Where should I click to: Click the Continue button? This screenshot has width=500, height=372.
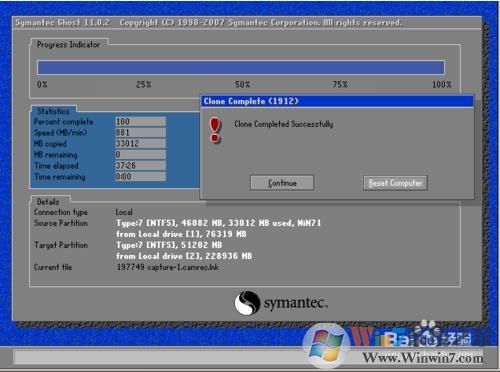[x=282, y=183]
